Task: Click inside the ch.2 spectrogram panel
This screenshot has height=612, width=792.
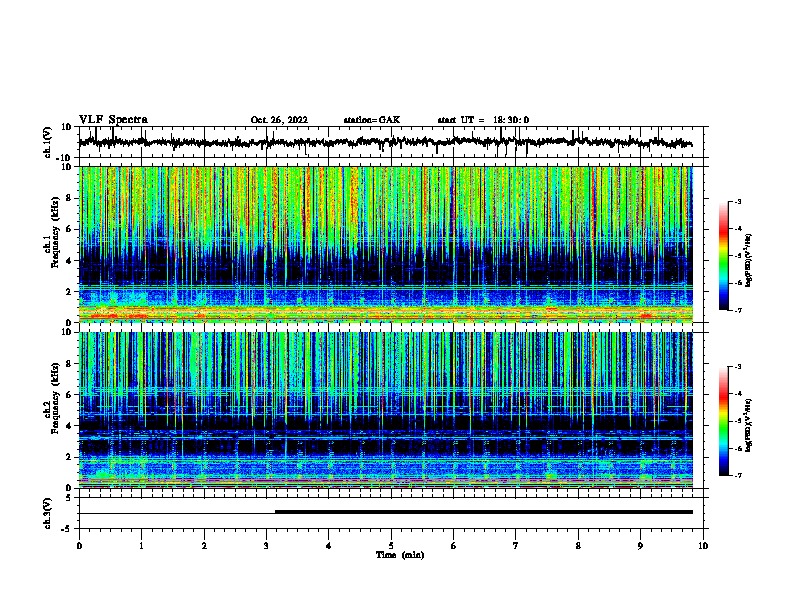Action: coord(386,410)
